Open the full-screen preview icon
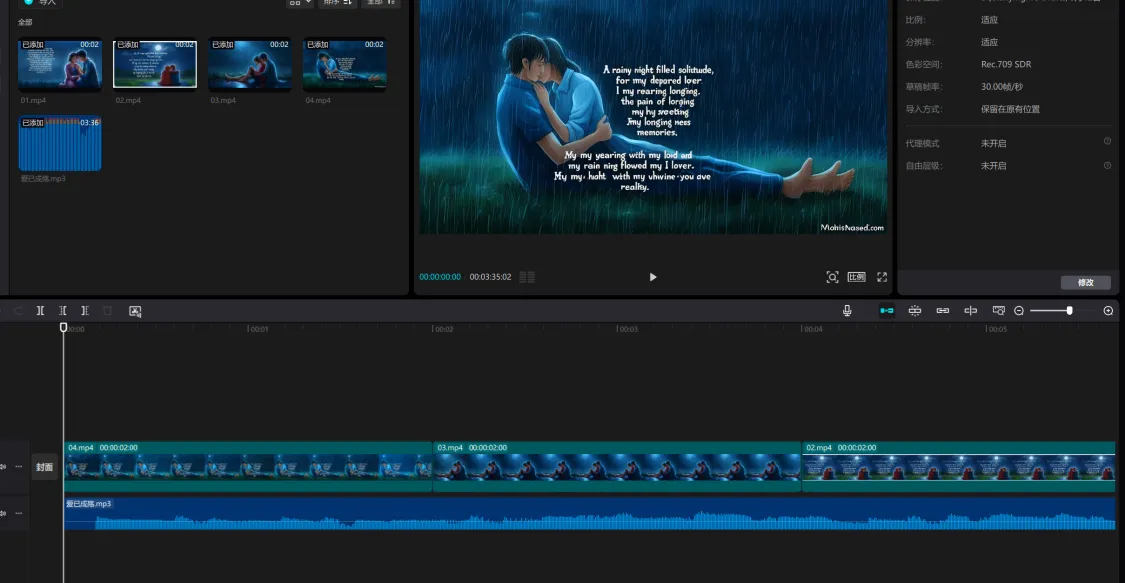The height and width of the screenshot is (583, 1125). tap(882, 277)
